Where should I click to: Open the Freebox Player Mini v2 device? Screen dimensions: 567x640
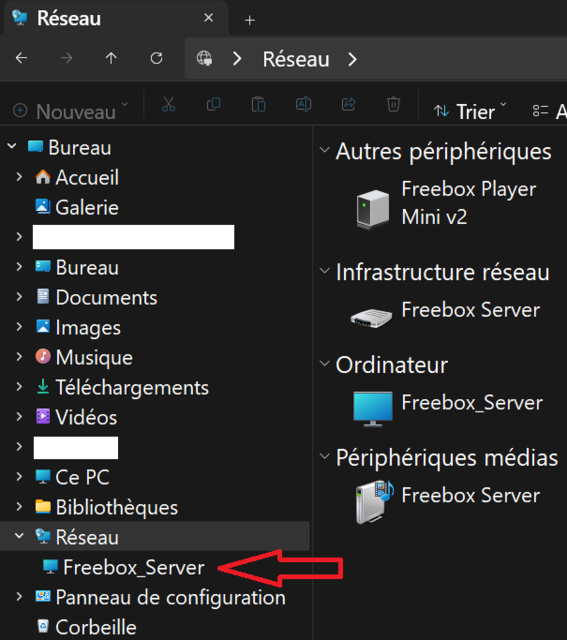[446, 204]
